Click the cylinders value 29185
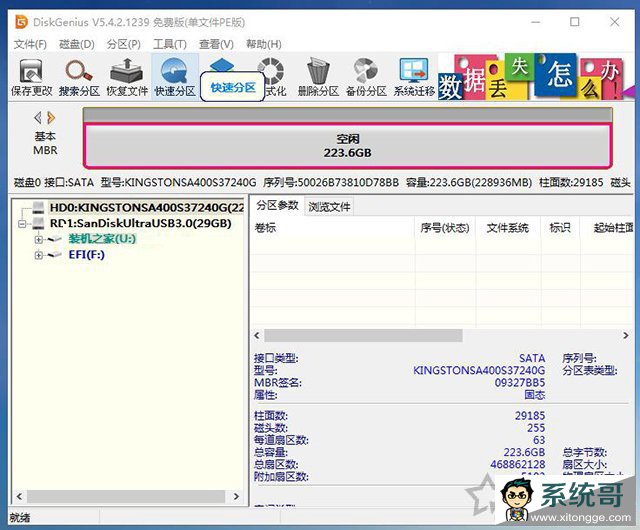This screenshot has height=530, width=640. pyautogui.click(x=530, y=416)
